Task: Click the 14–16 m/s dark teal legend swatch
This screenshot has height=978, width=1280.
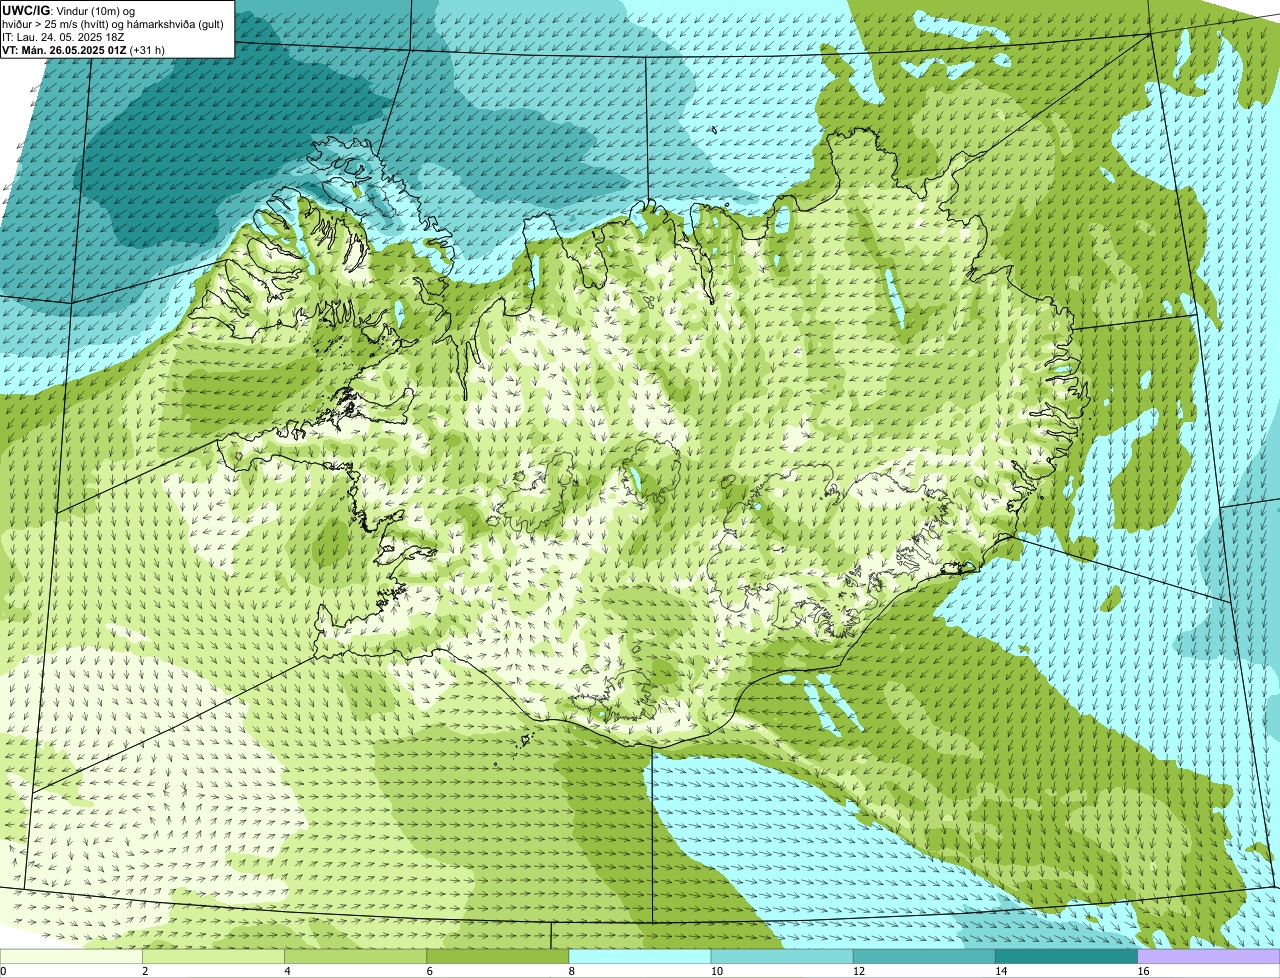Action: 1066,956
